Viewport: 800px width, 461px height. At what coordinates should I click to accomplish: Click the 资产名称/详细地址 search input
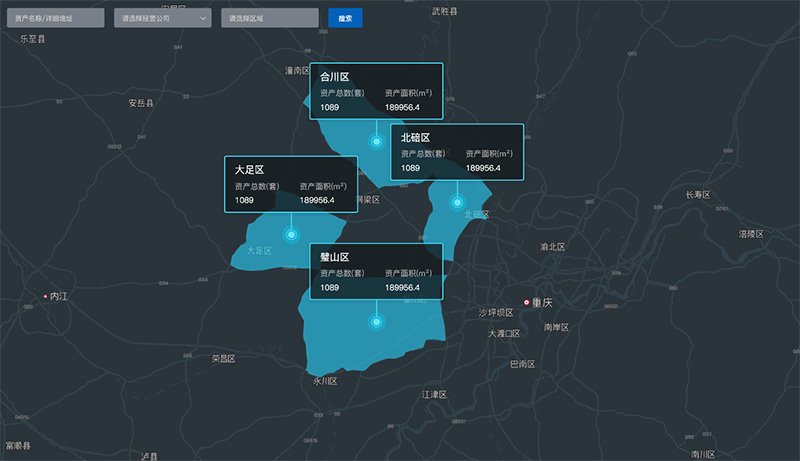56,18
